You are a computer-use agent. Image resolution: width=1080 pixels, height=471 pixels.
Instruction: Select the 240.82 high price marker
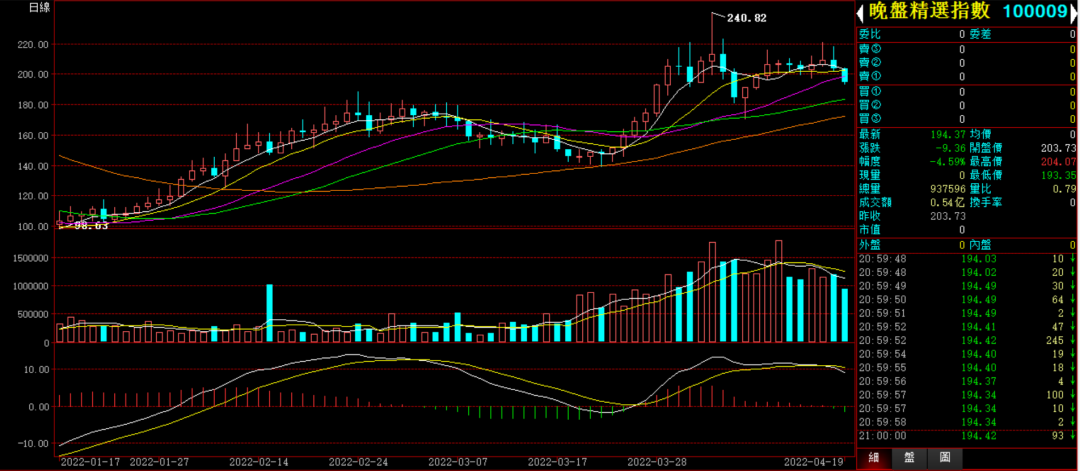coord(747,19)
